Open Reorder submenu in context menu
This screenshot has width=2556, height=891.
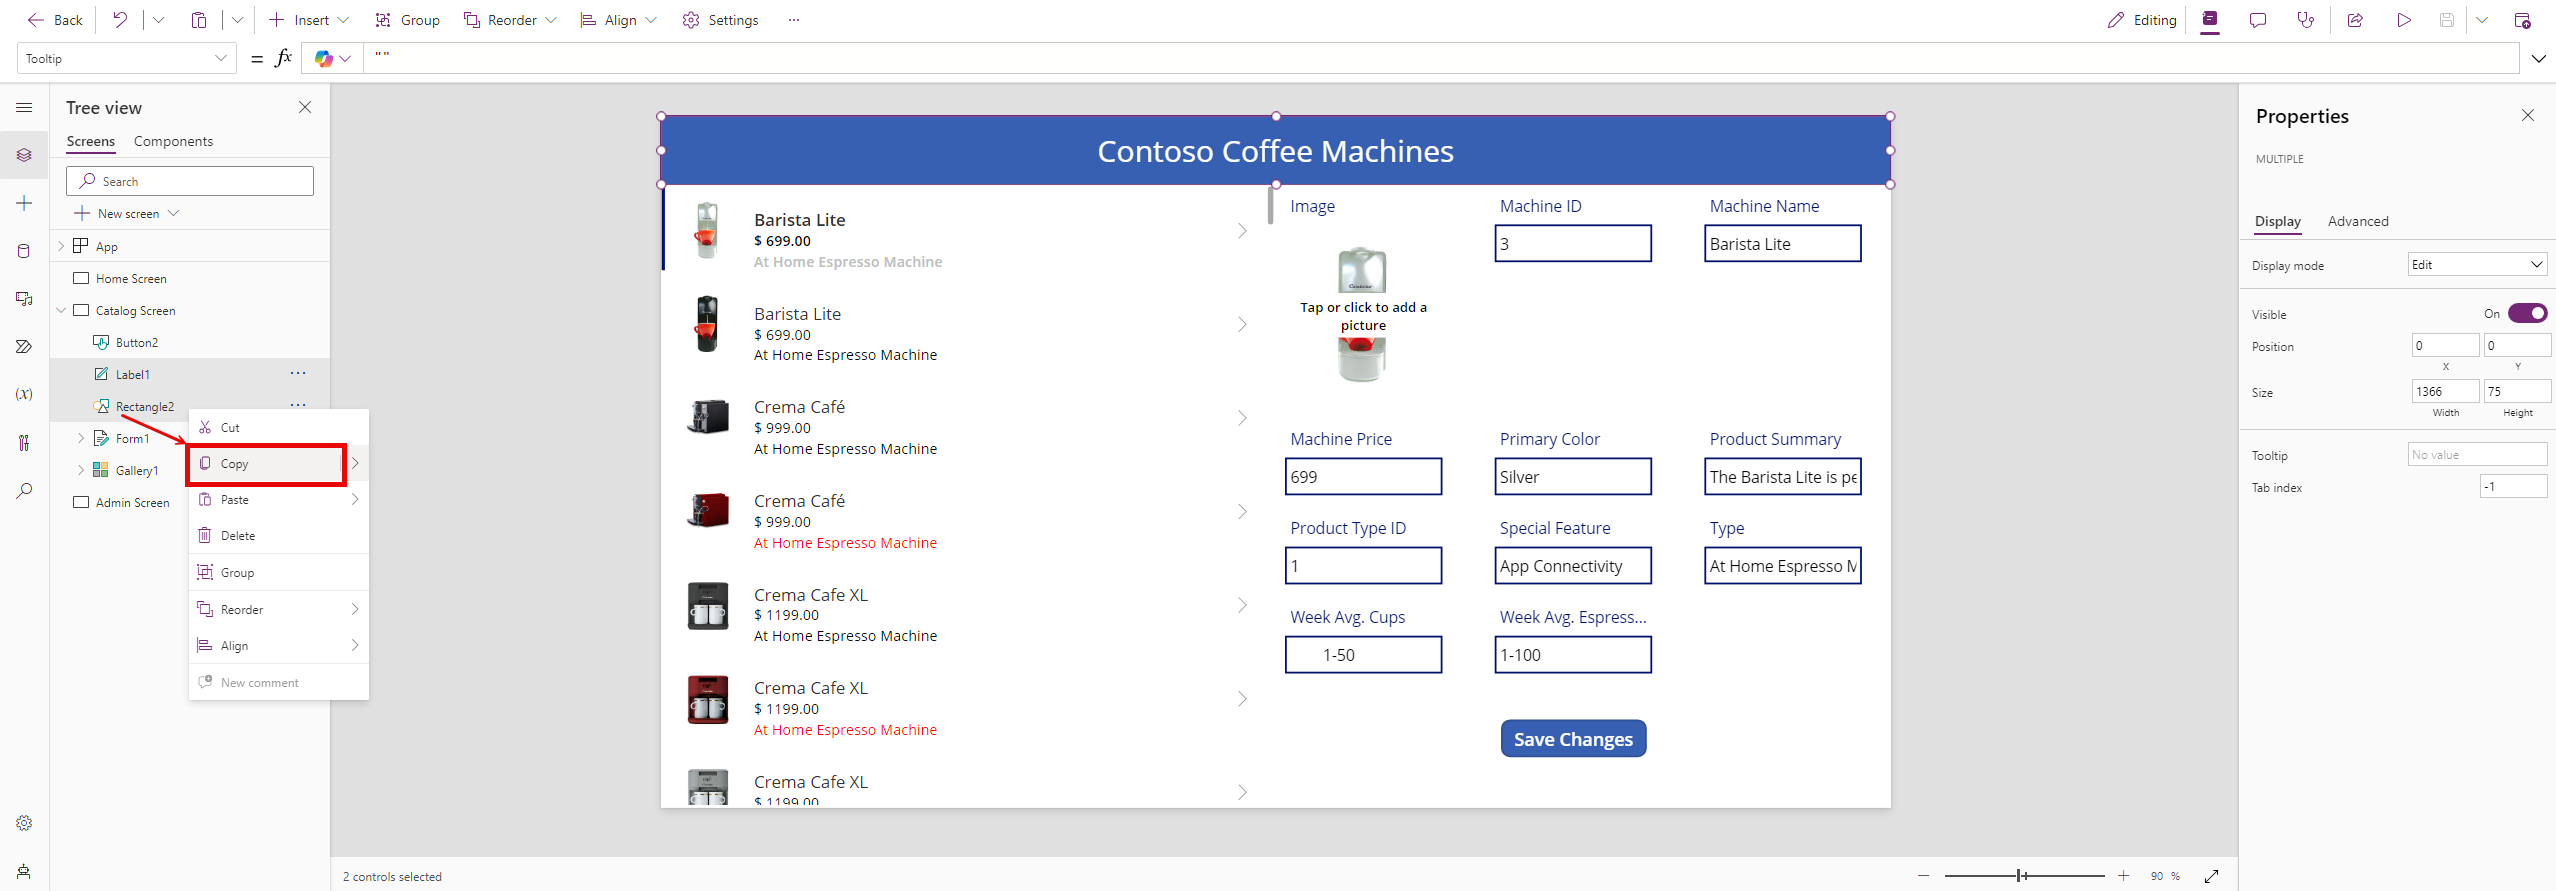tap(278, 610)
